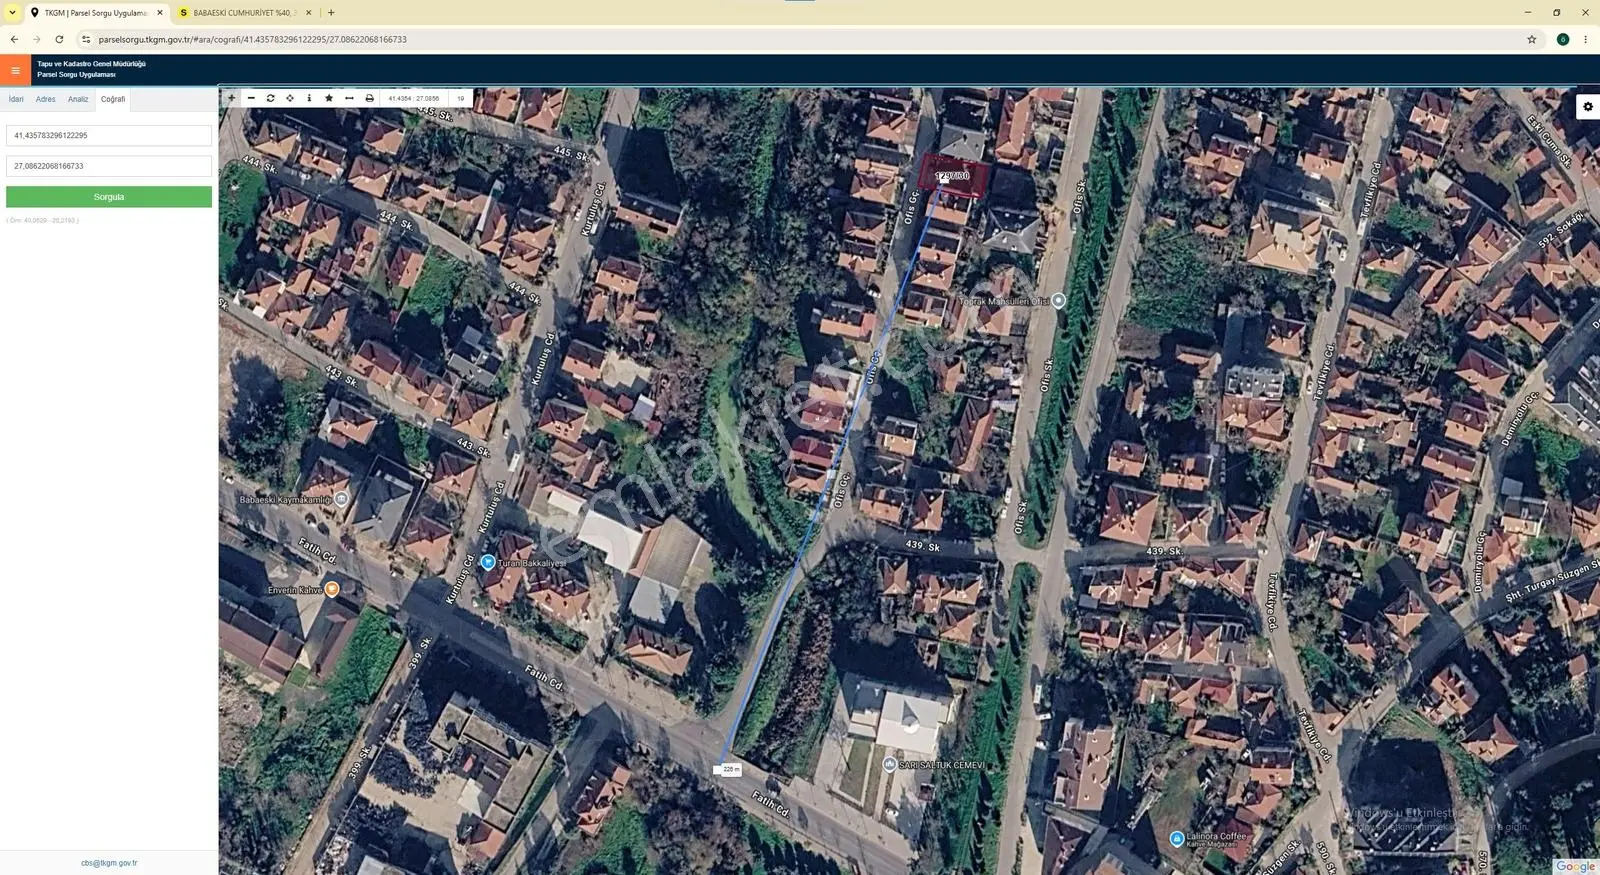Click the Lalinora Coffee marker

[1177, 839]
